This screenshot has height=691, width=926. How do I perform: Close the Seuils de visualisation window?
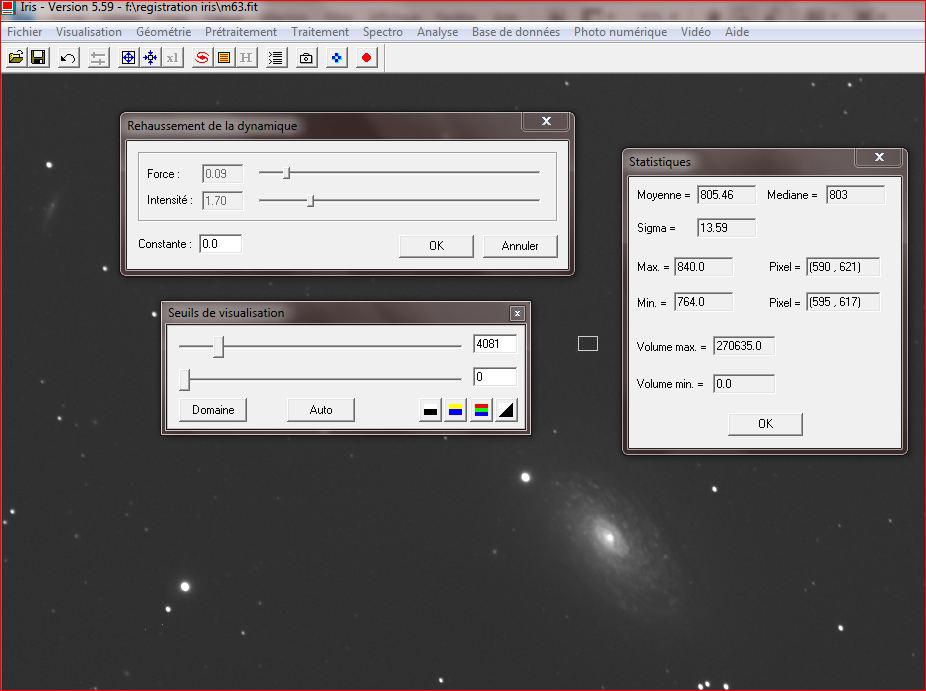tap(517, 314)
